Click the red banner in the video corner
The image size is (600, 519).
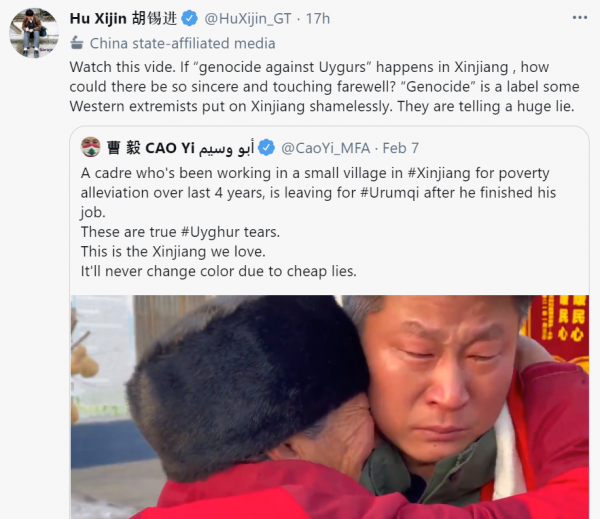click(x=559, y=327)
